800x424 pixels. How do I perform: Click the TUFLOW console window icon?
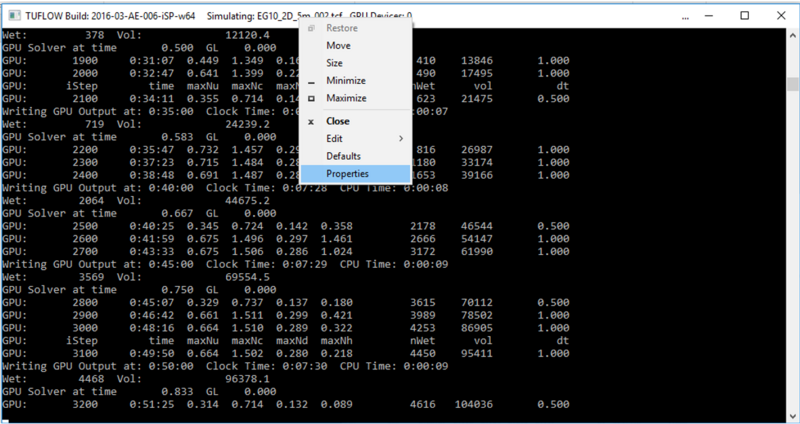point(14,15)
